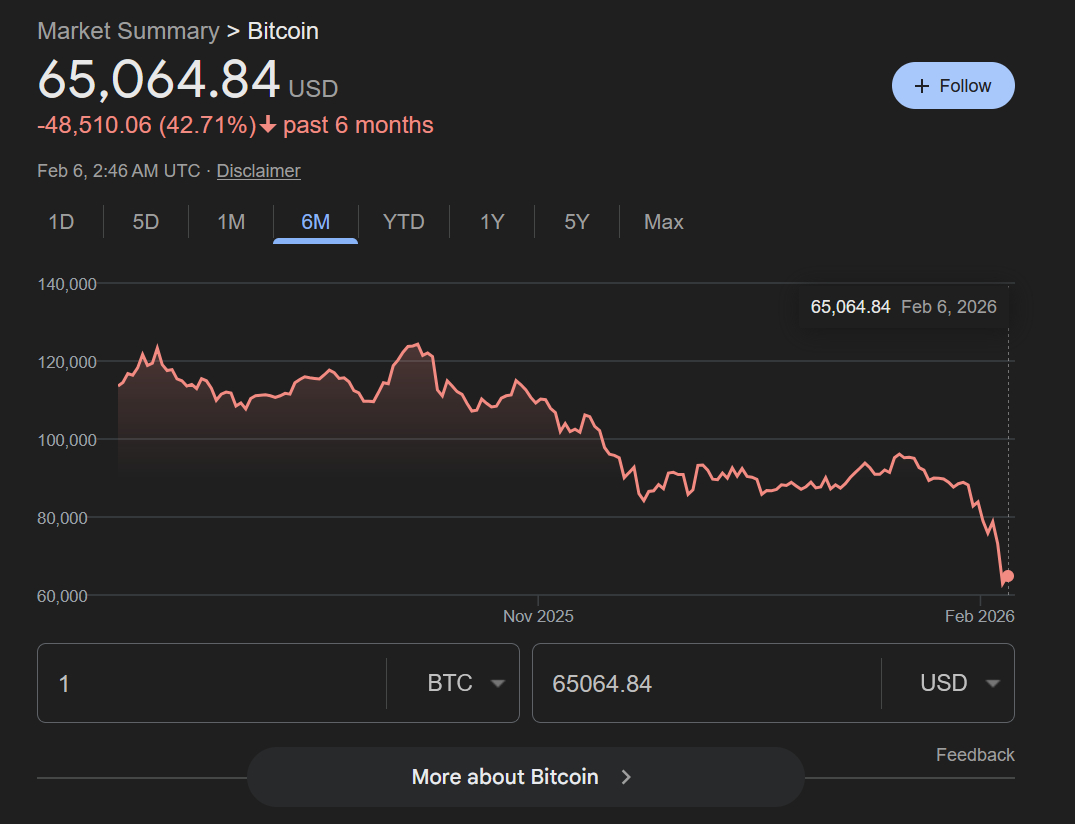Screen dimensions: 1075x824
Task: Show the 5Y price chart
Action: tap(577, 222)
